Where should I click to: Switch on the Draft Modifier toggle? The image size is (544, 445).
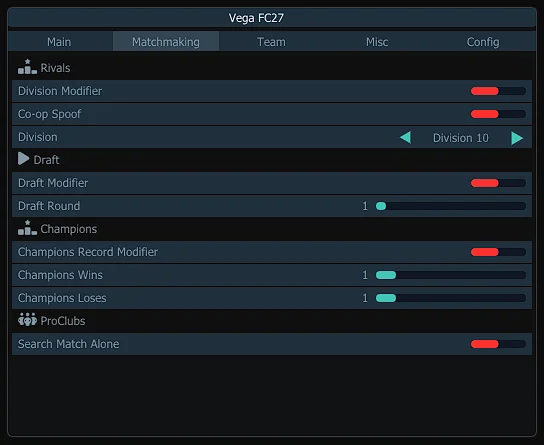point(498,183)
